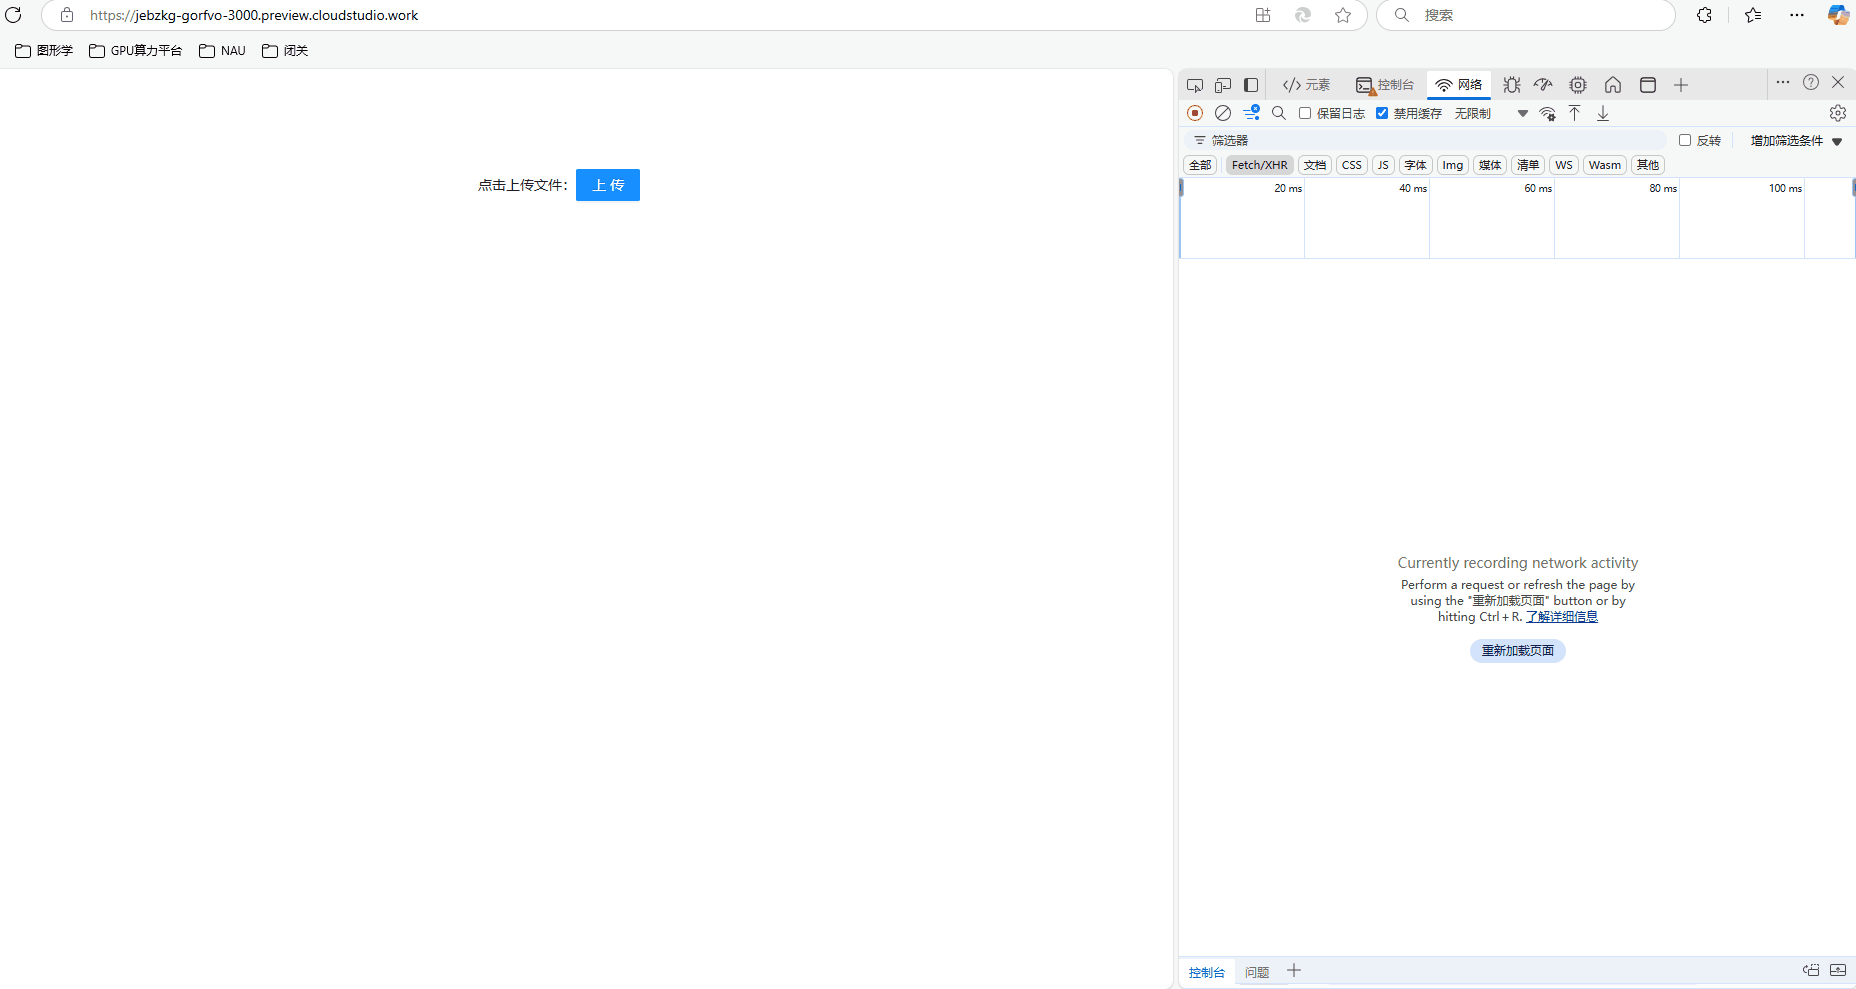Open the 无限制 throttling dropdown
This screenshot has width=1856, height=989.
1491,113
